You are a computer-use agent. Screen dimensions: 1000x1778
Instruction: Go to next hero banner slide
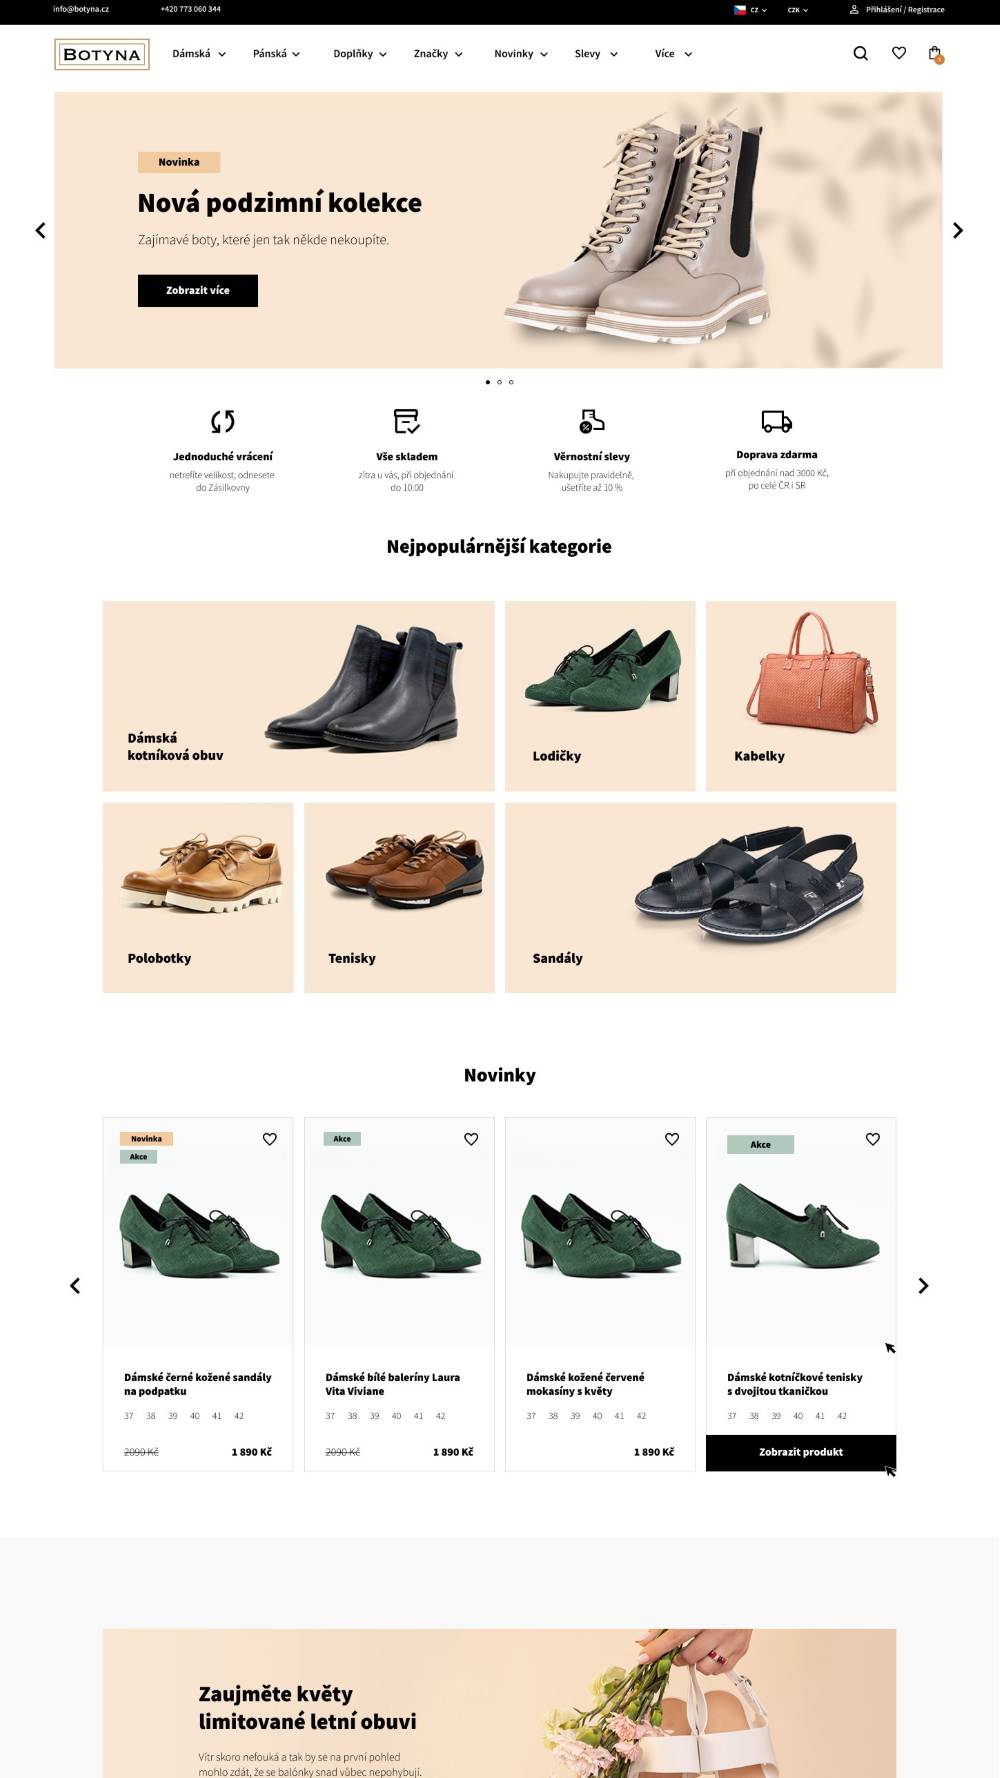[x=958, y=231]
